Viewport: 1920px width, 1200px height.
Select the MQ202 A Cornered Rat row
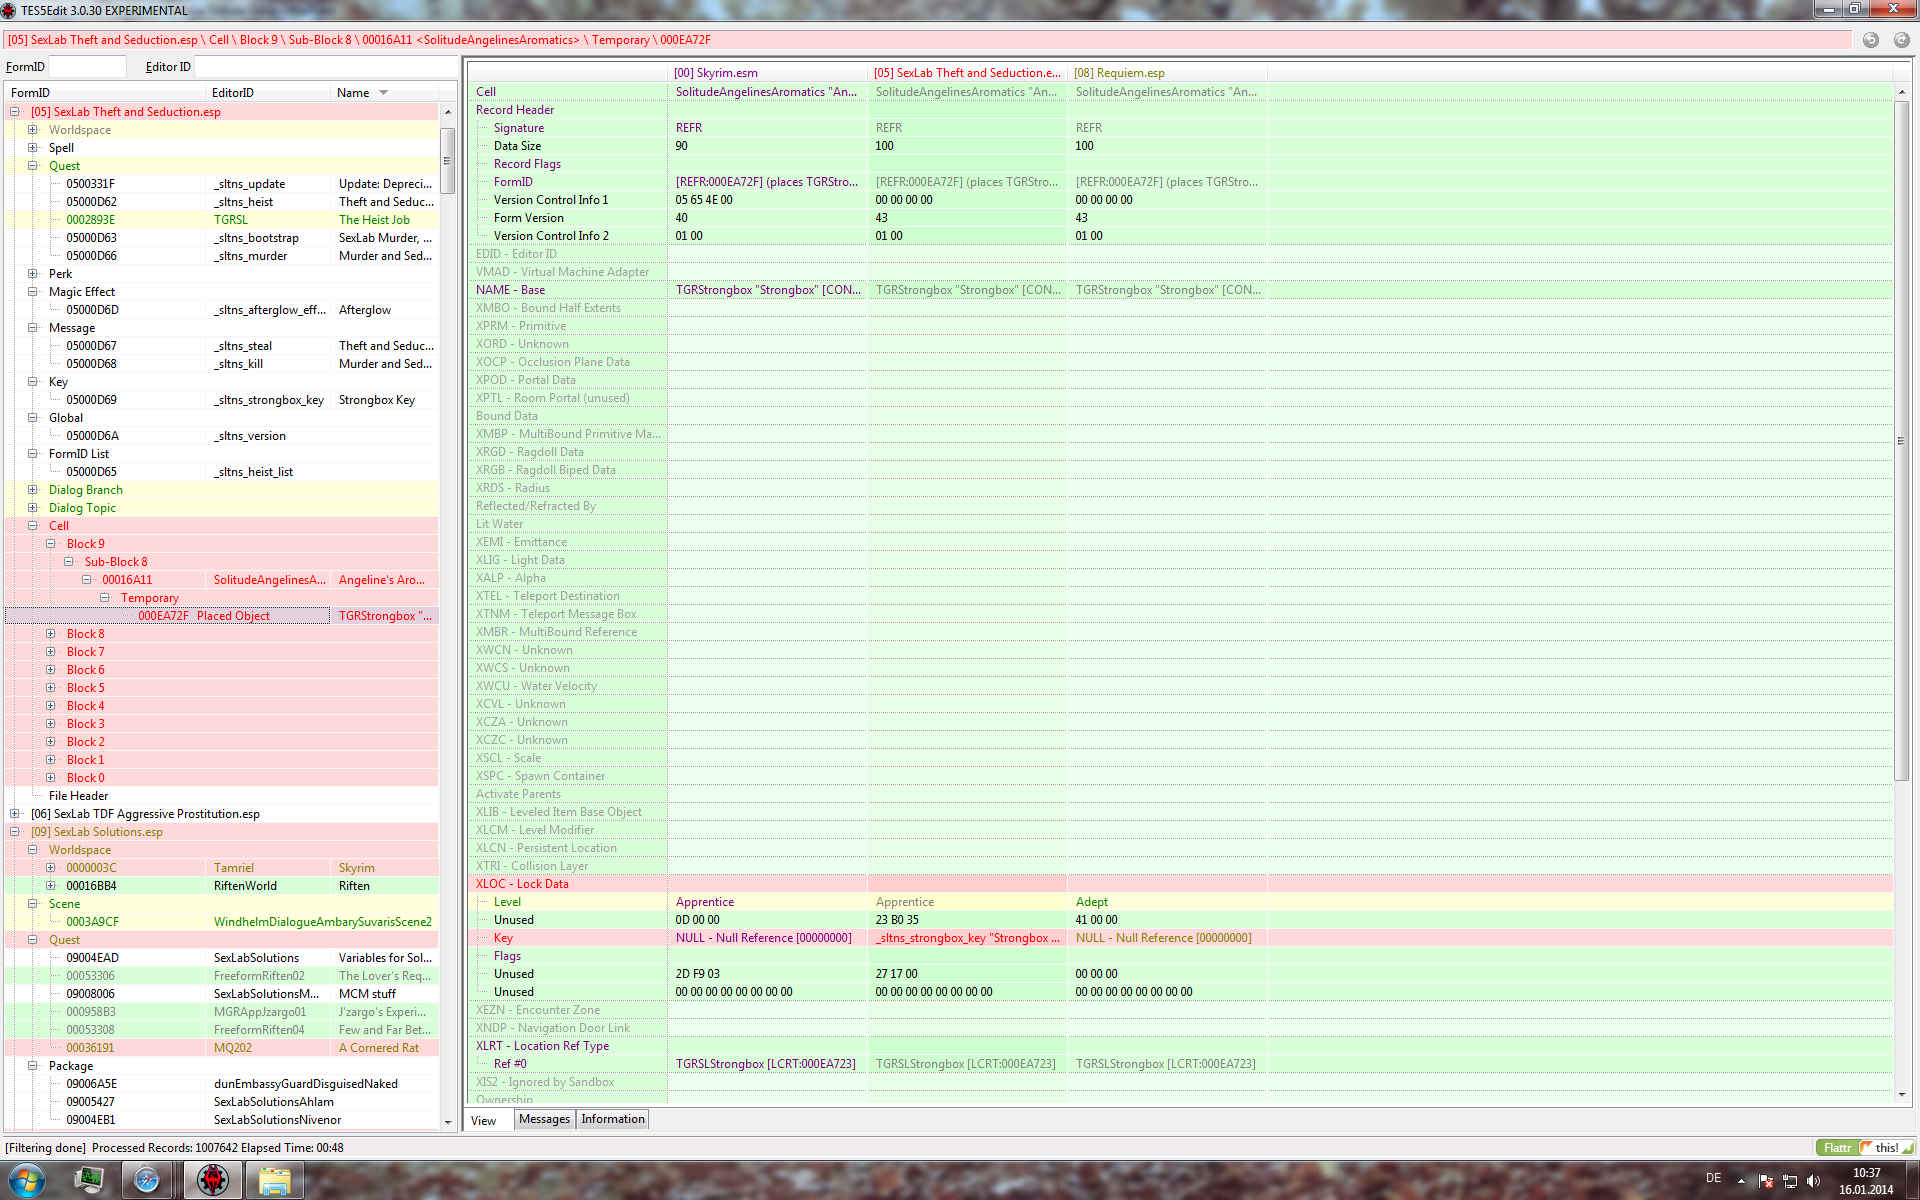coord(222,1048)
